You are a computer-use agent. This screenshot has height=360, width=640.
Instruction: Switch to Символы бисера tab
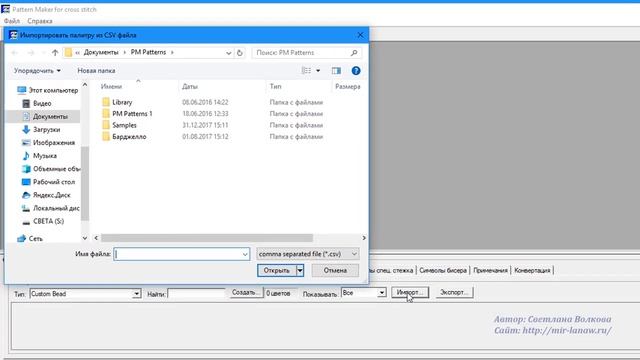(443, 270)
